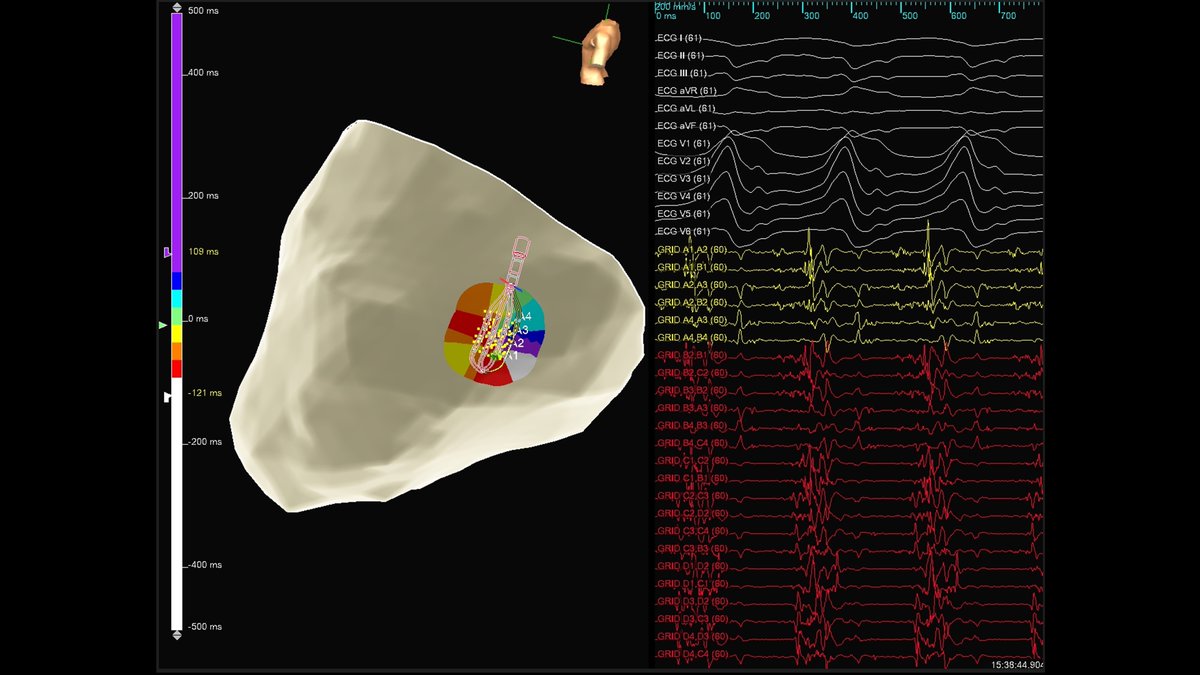Click the lower color bar arrow at -500 ms

pos(177,635)
